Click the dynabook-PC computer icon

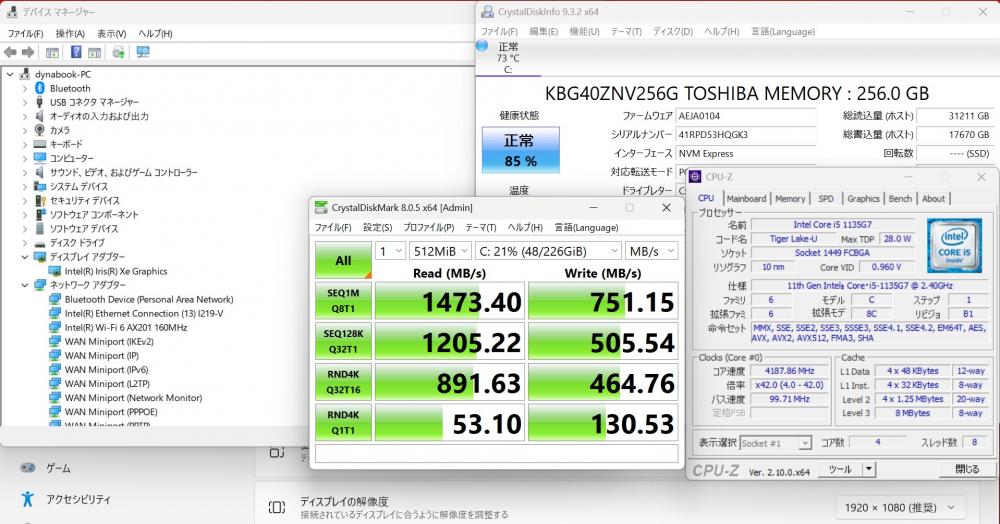25,74
